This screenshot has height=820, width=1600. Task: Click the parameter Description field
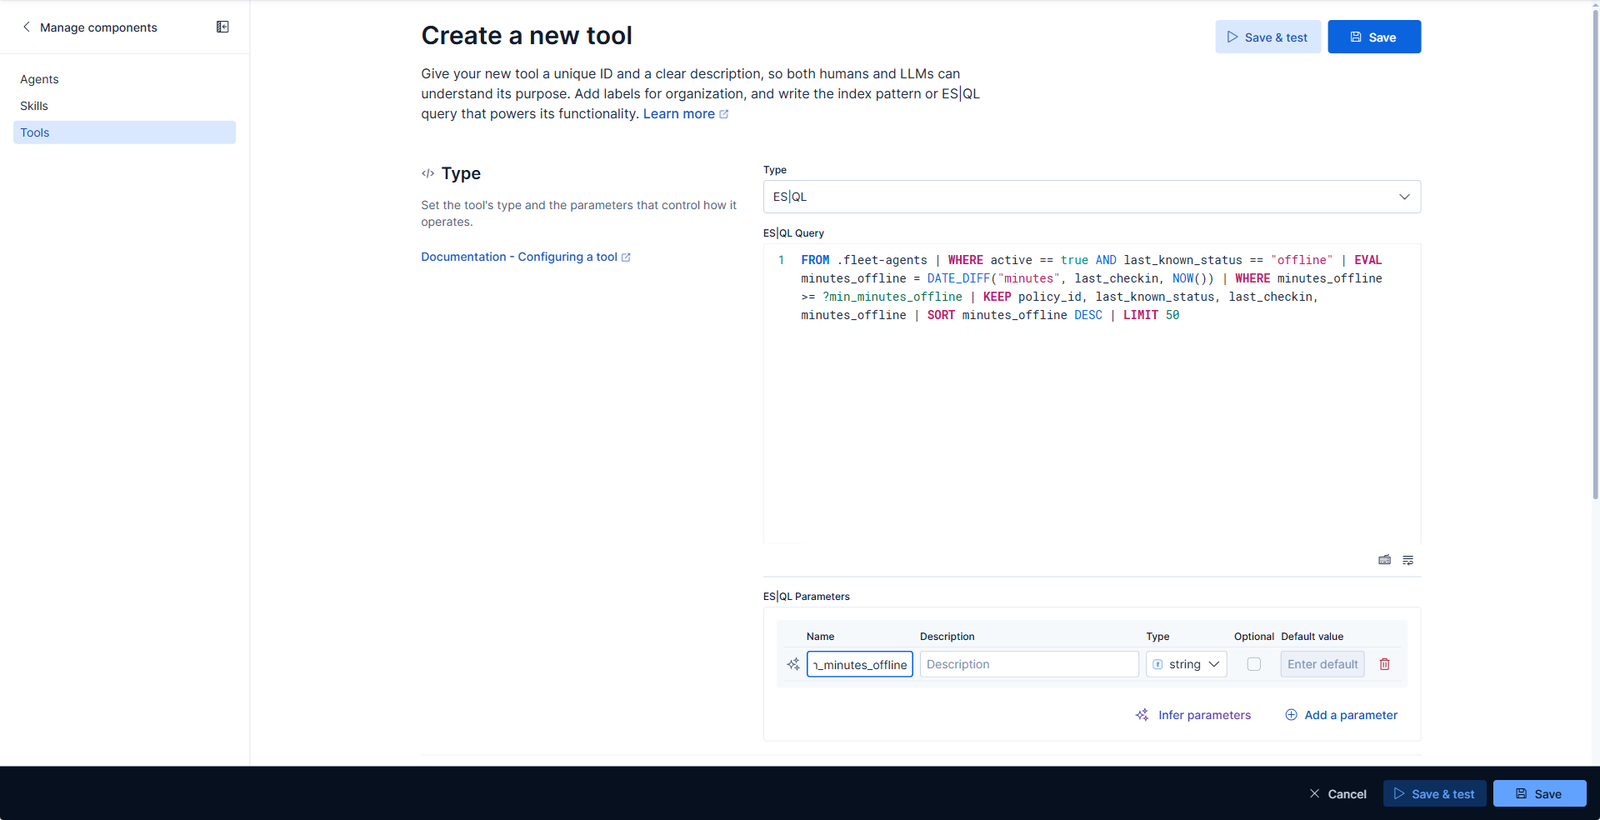[x=1029, y=664]
